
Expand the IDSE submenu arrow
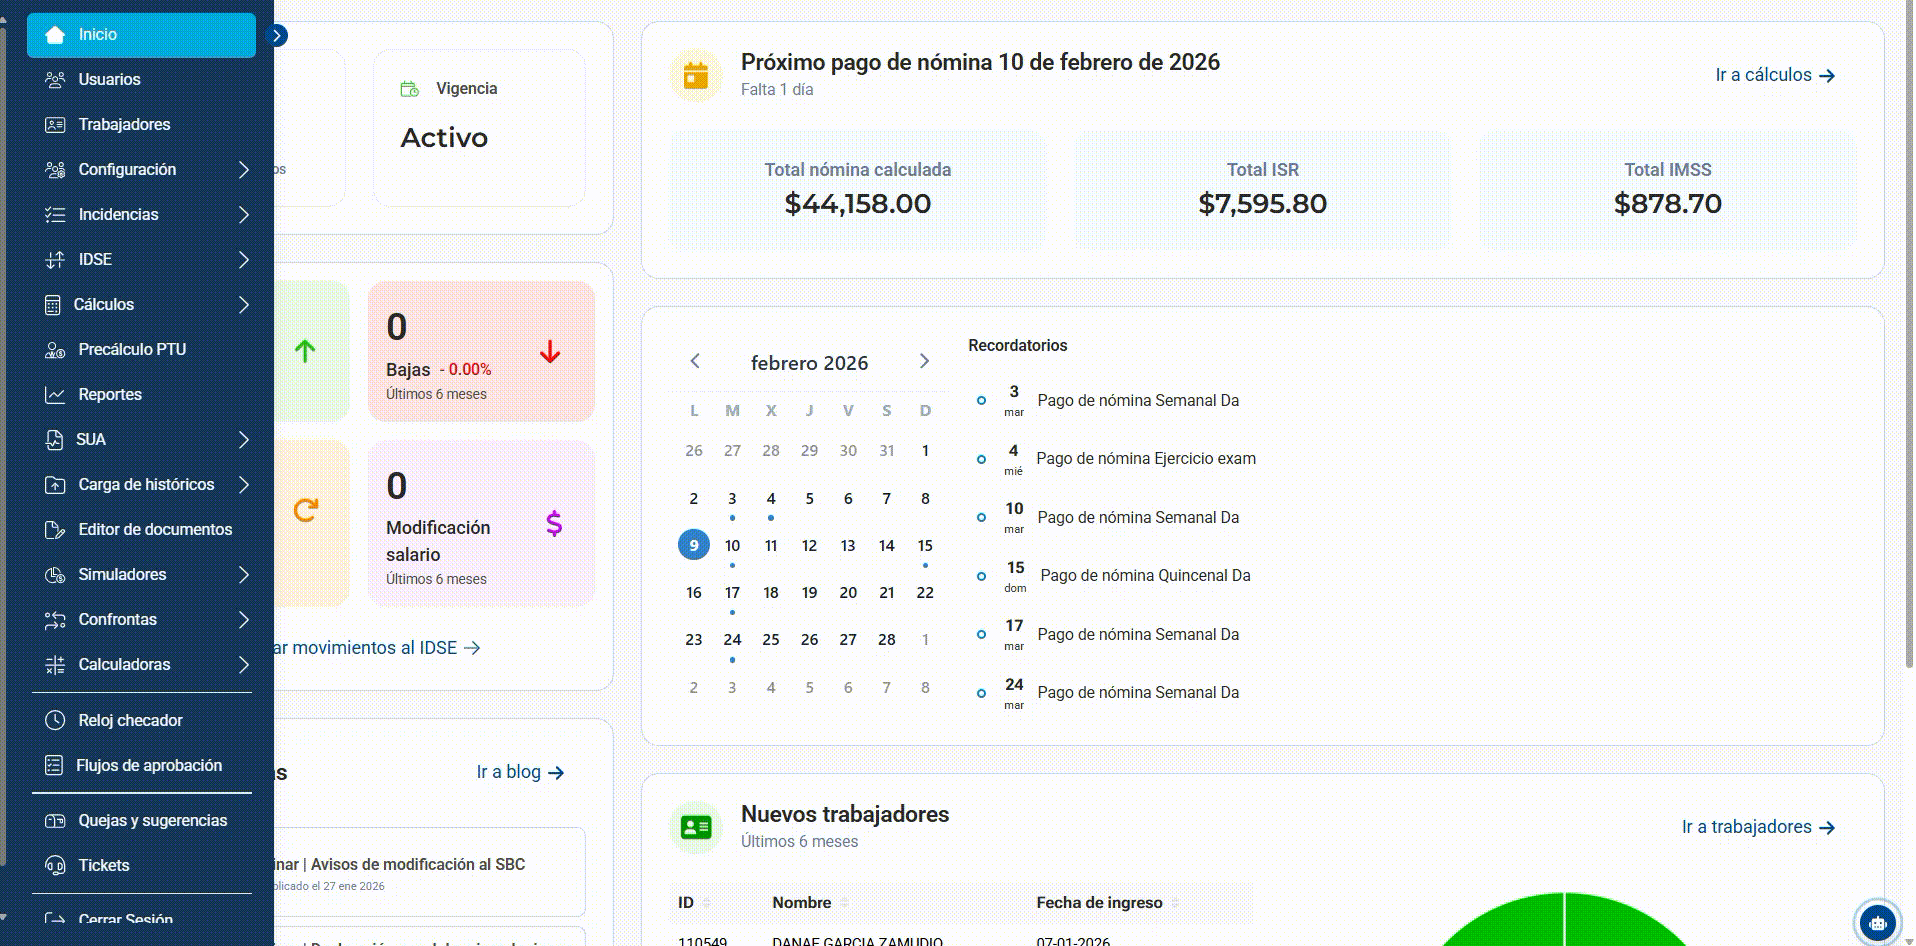click(244, 260)
